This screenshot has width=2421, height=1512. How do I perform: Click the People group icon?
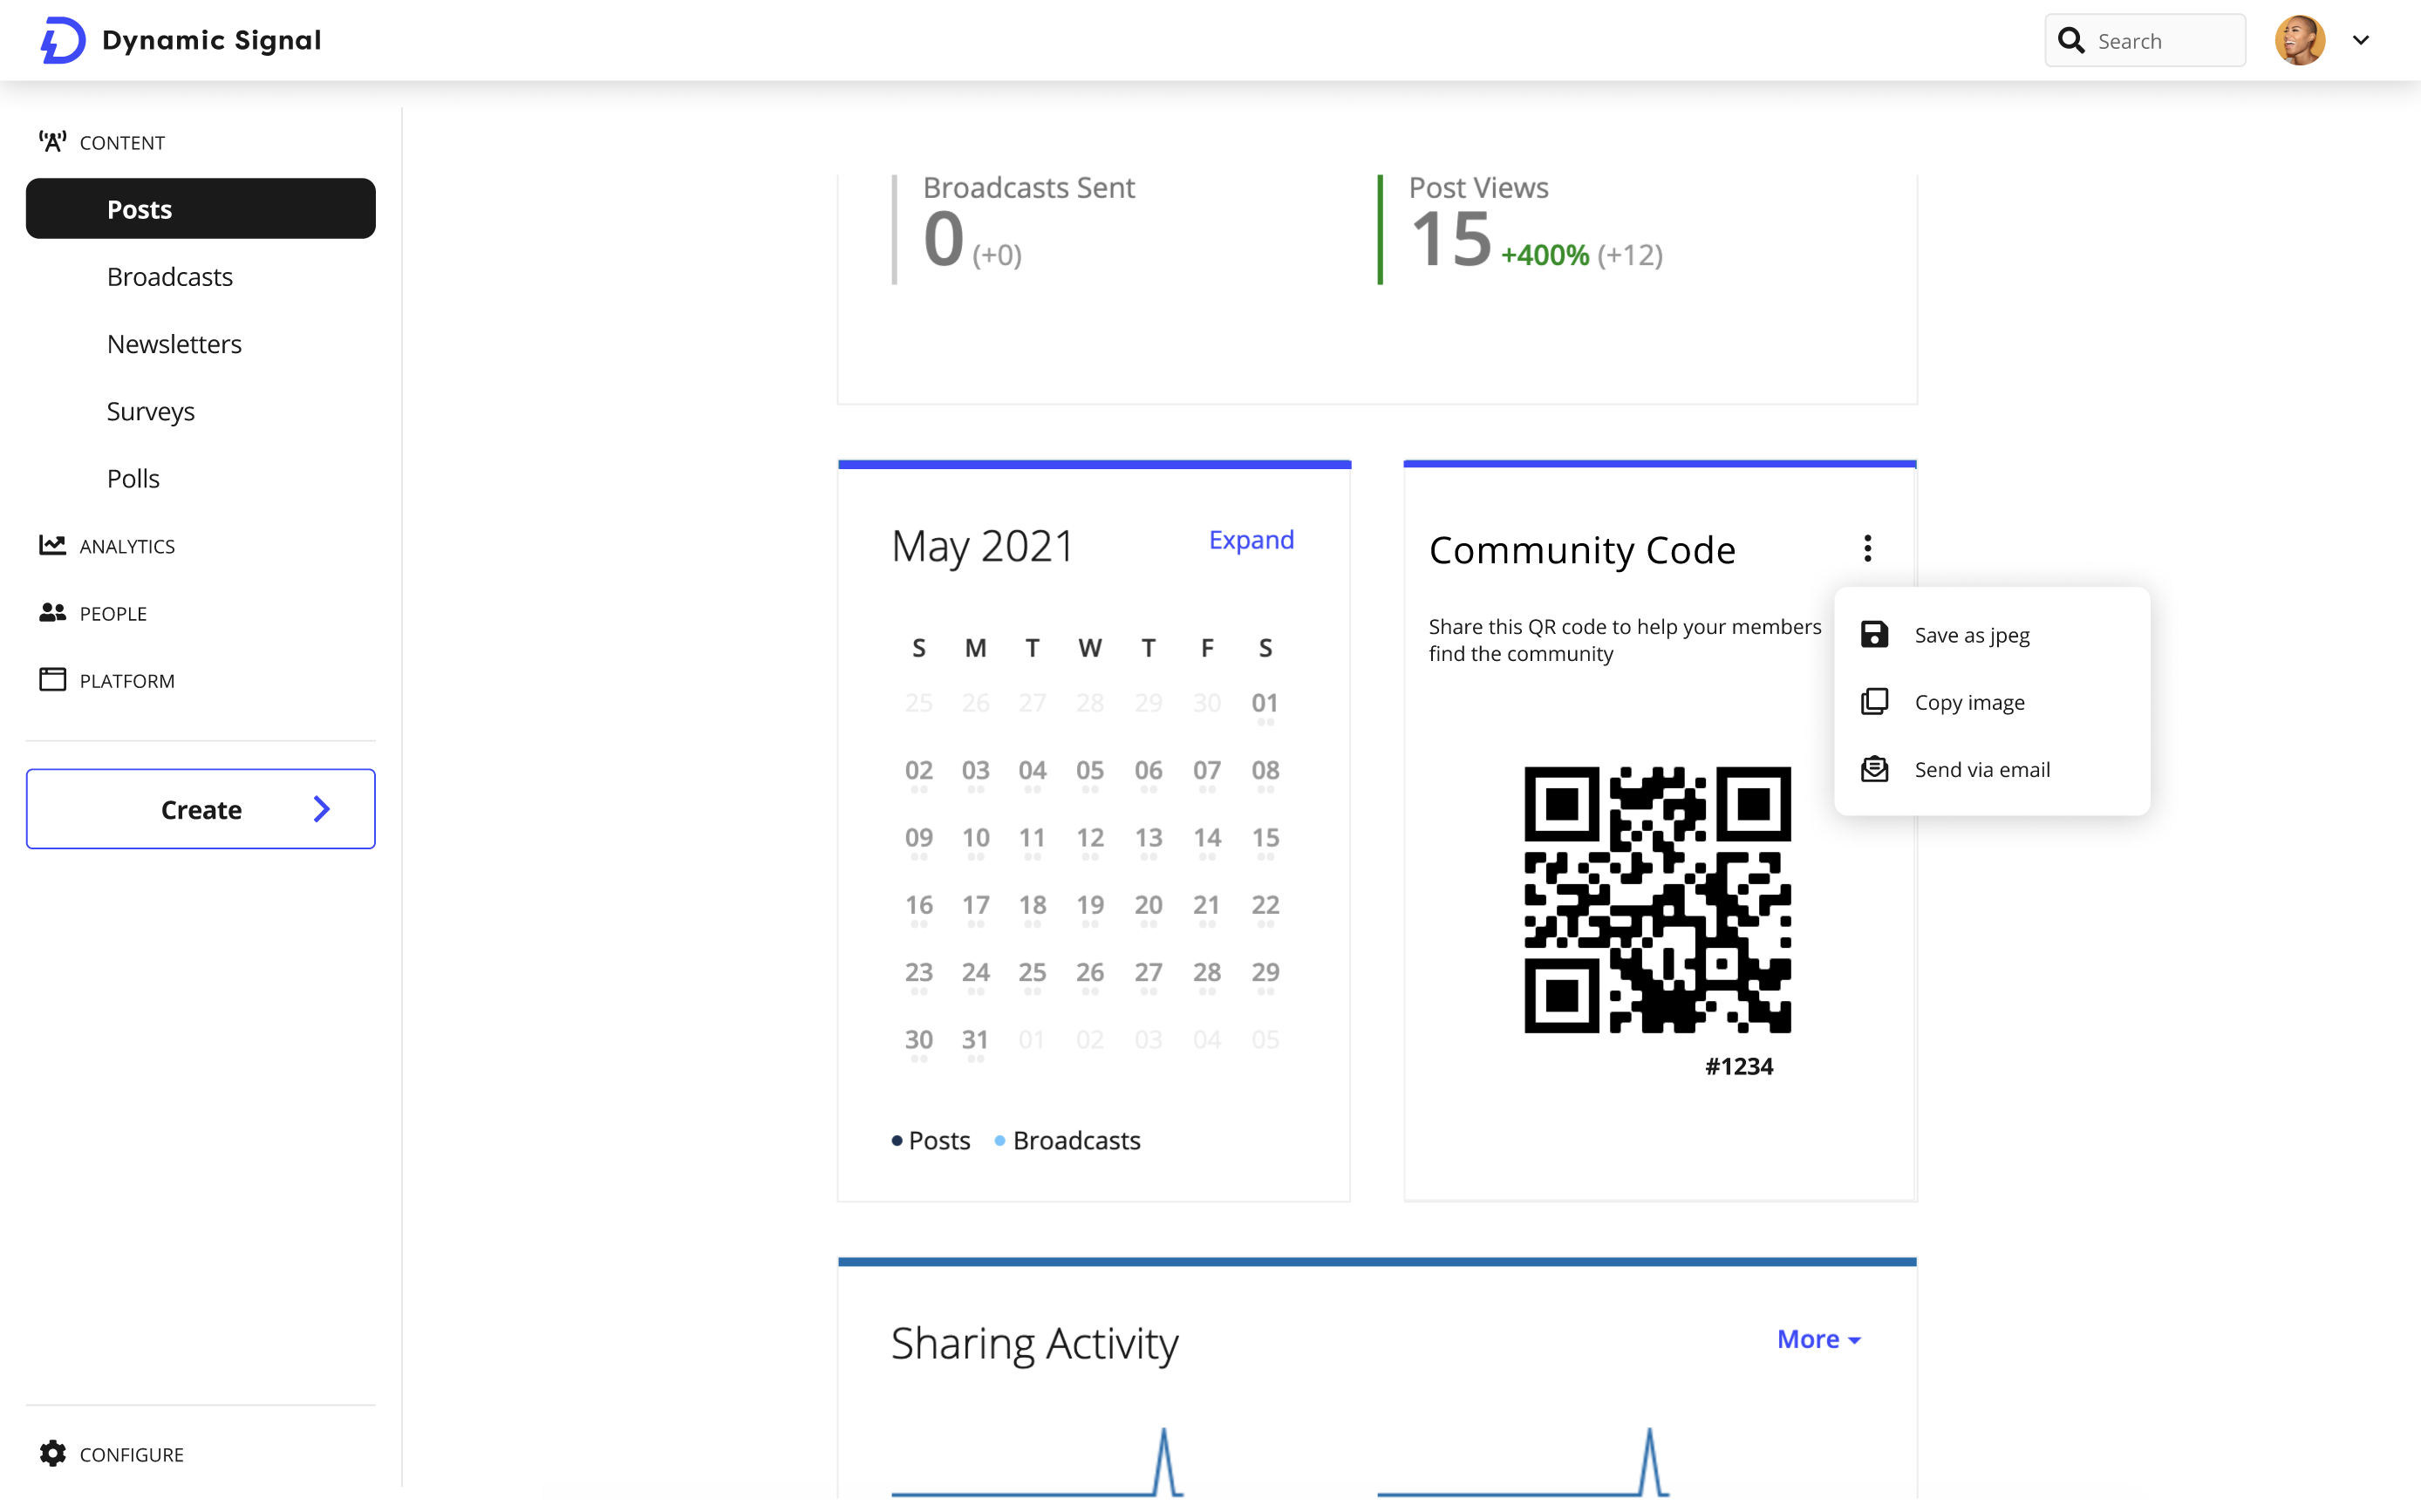(x=52, y=612)
